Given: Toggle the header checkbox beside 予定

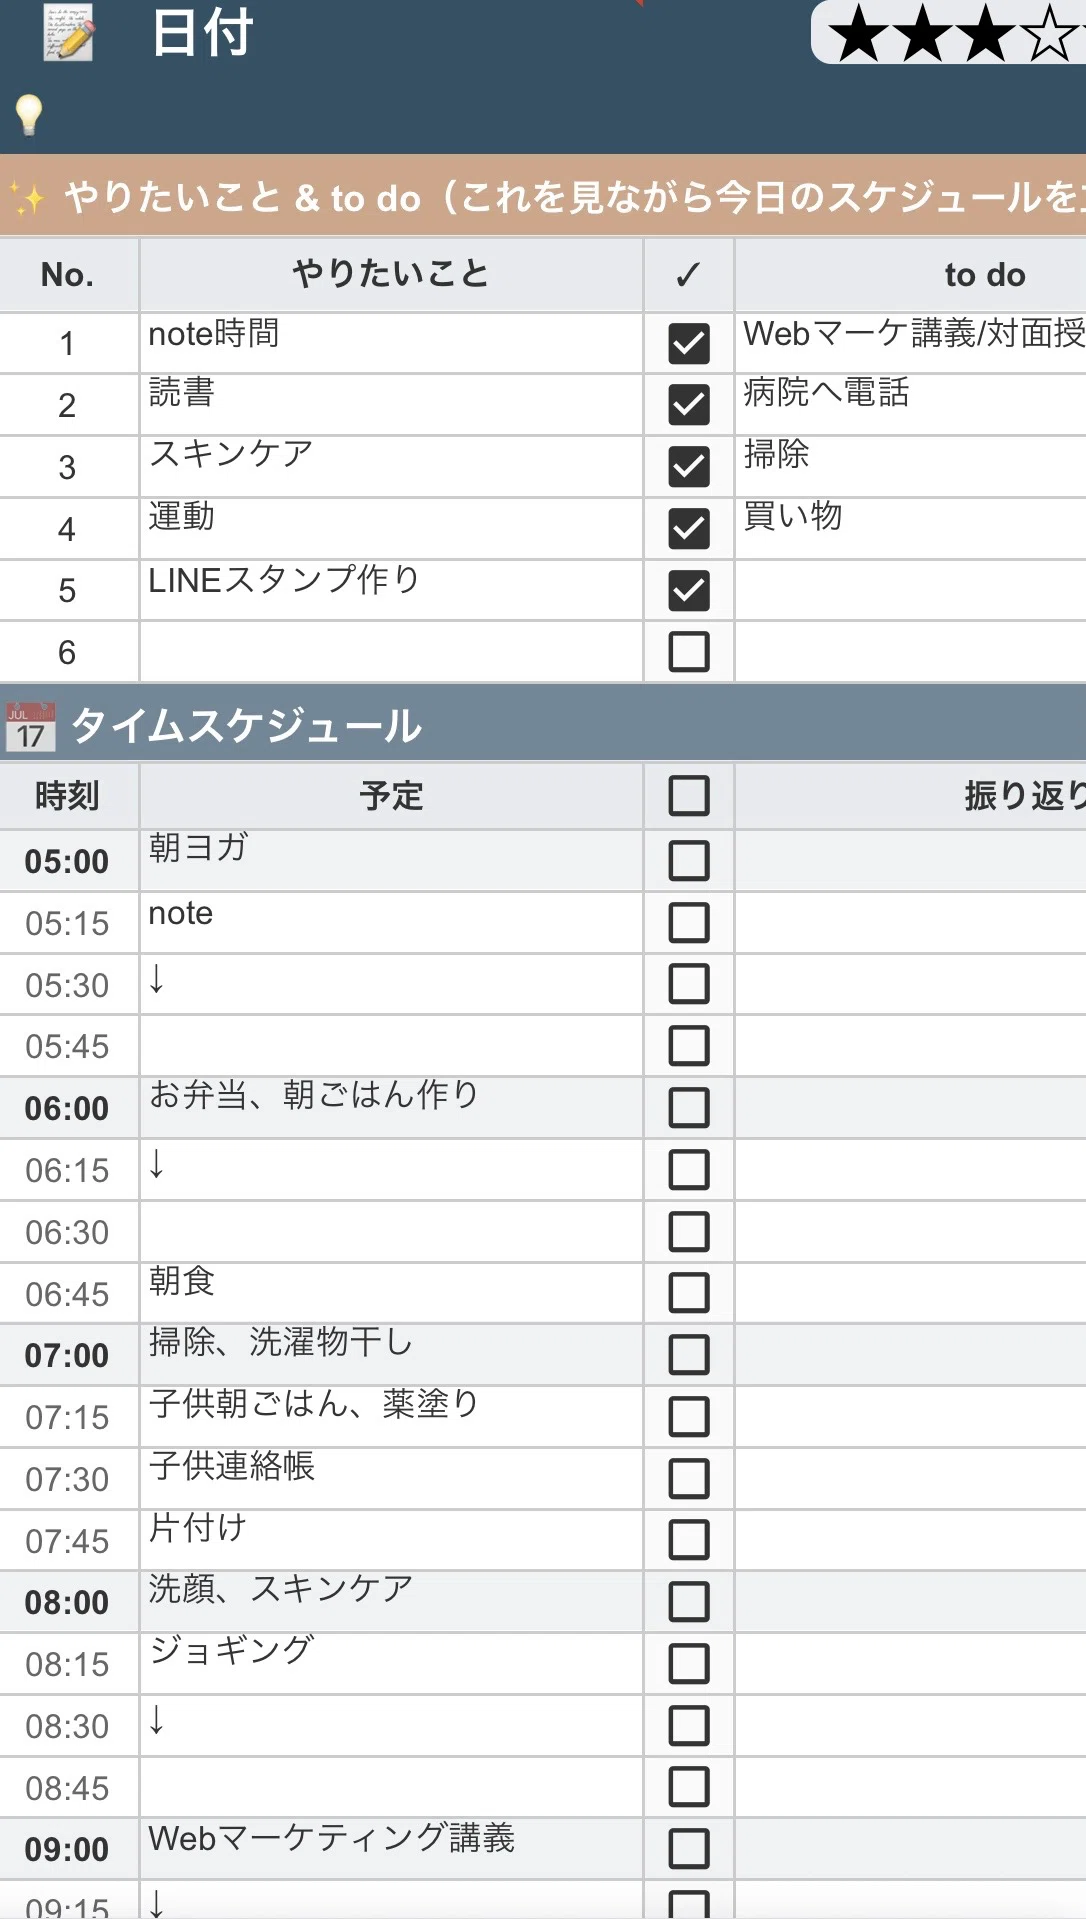Looking at the screenshot, I should pos(689,796).
